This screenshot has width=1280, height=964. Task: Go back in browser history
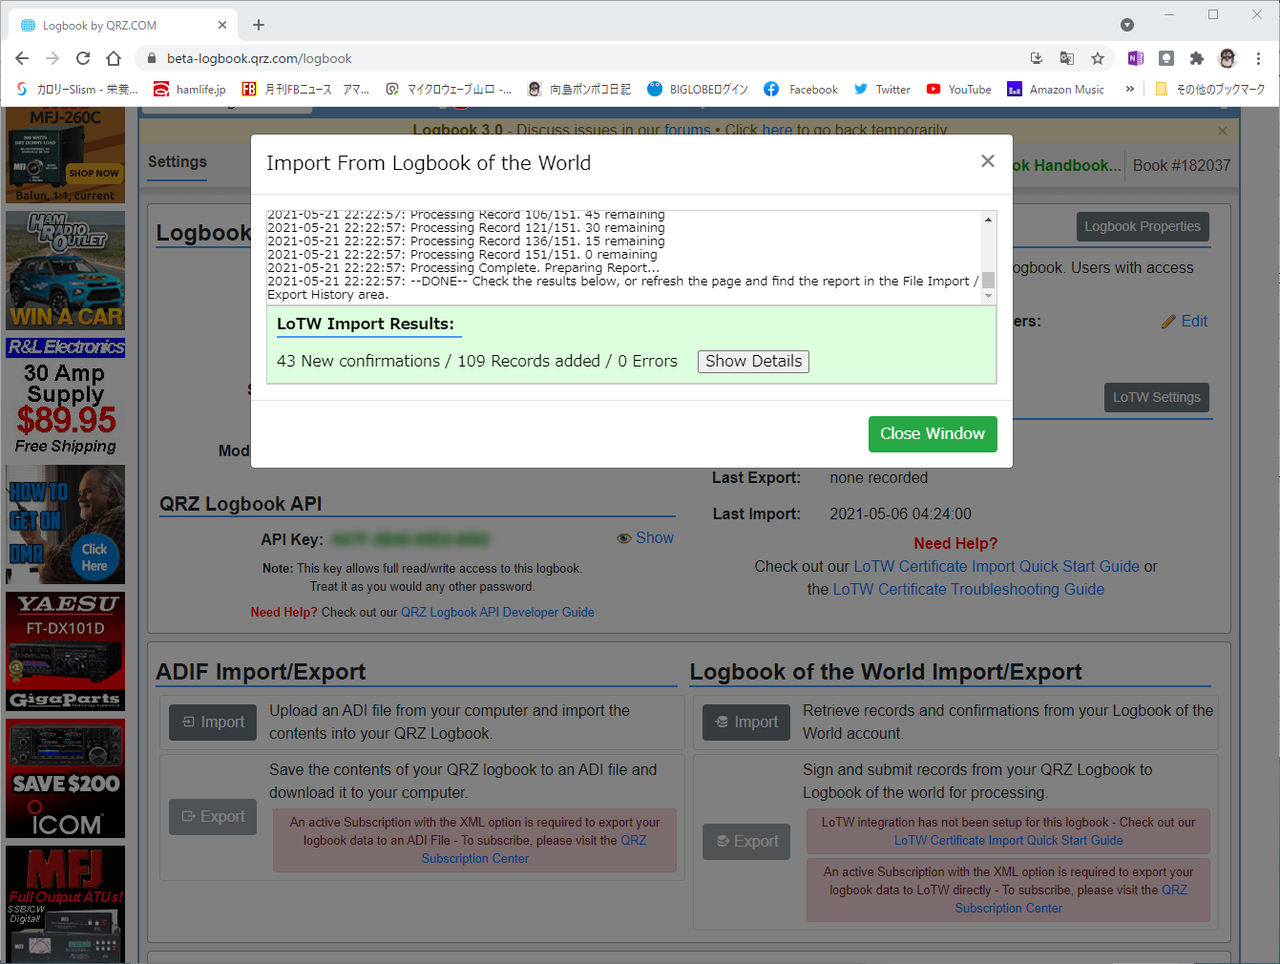22,58
